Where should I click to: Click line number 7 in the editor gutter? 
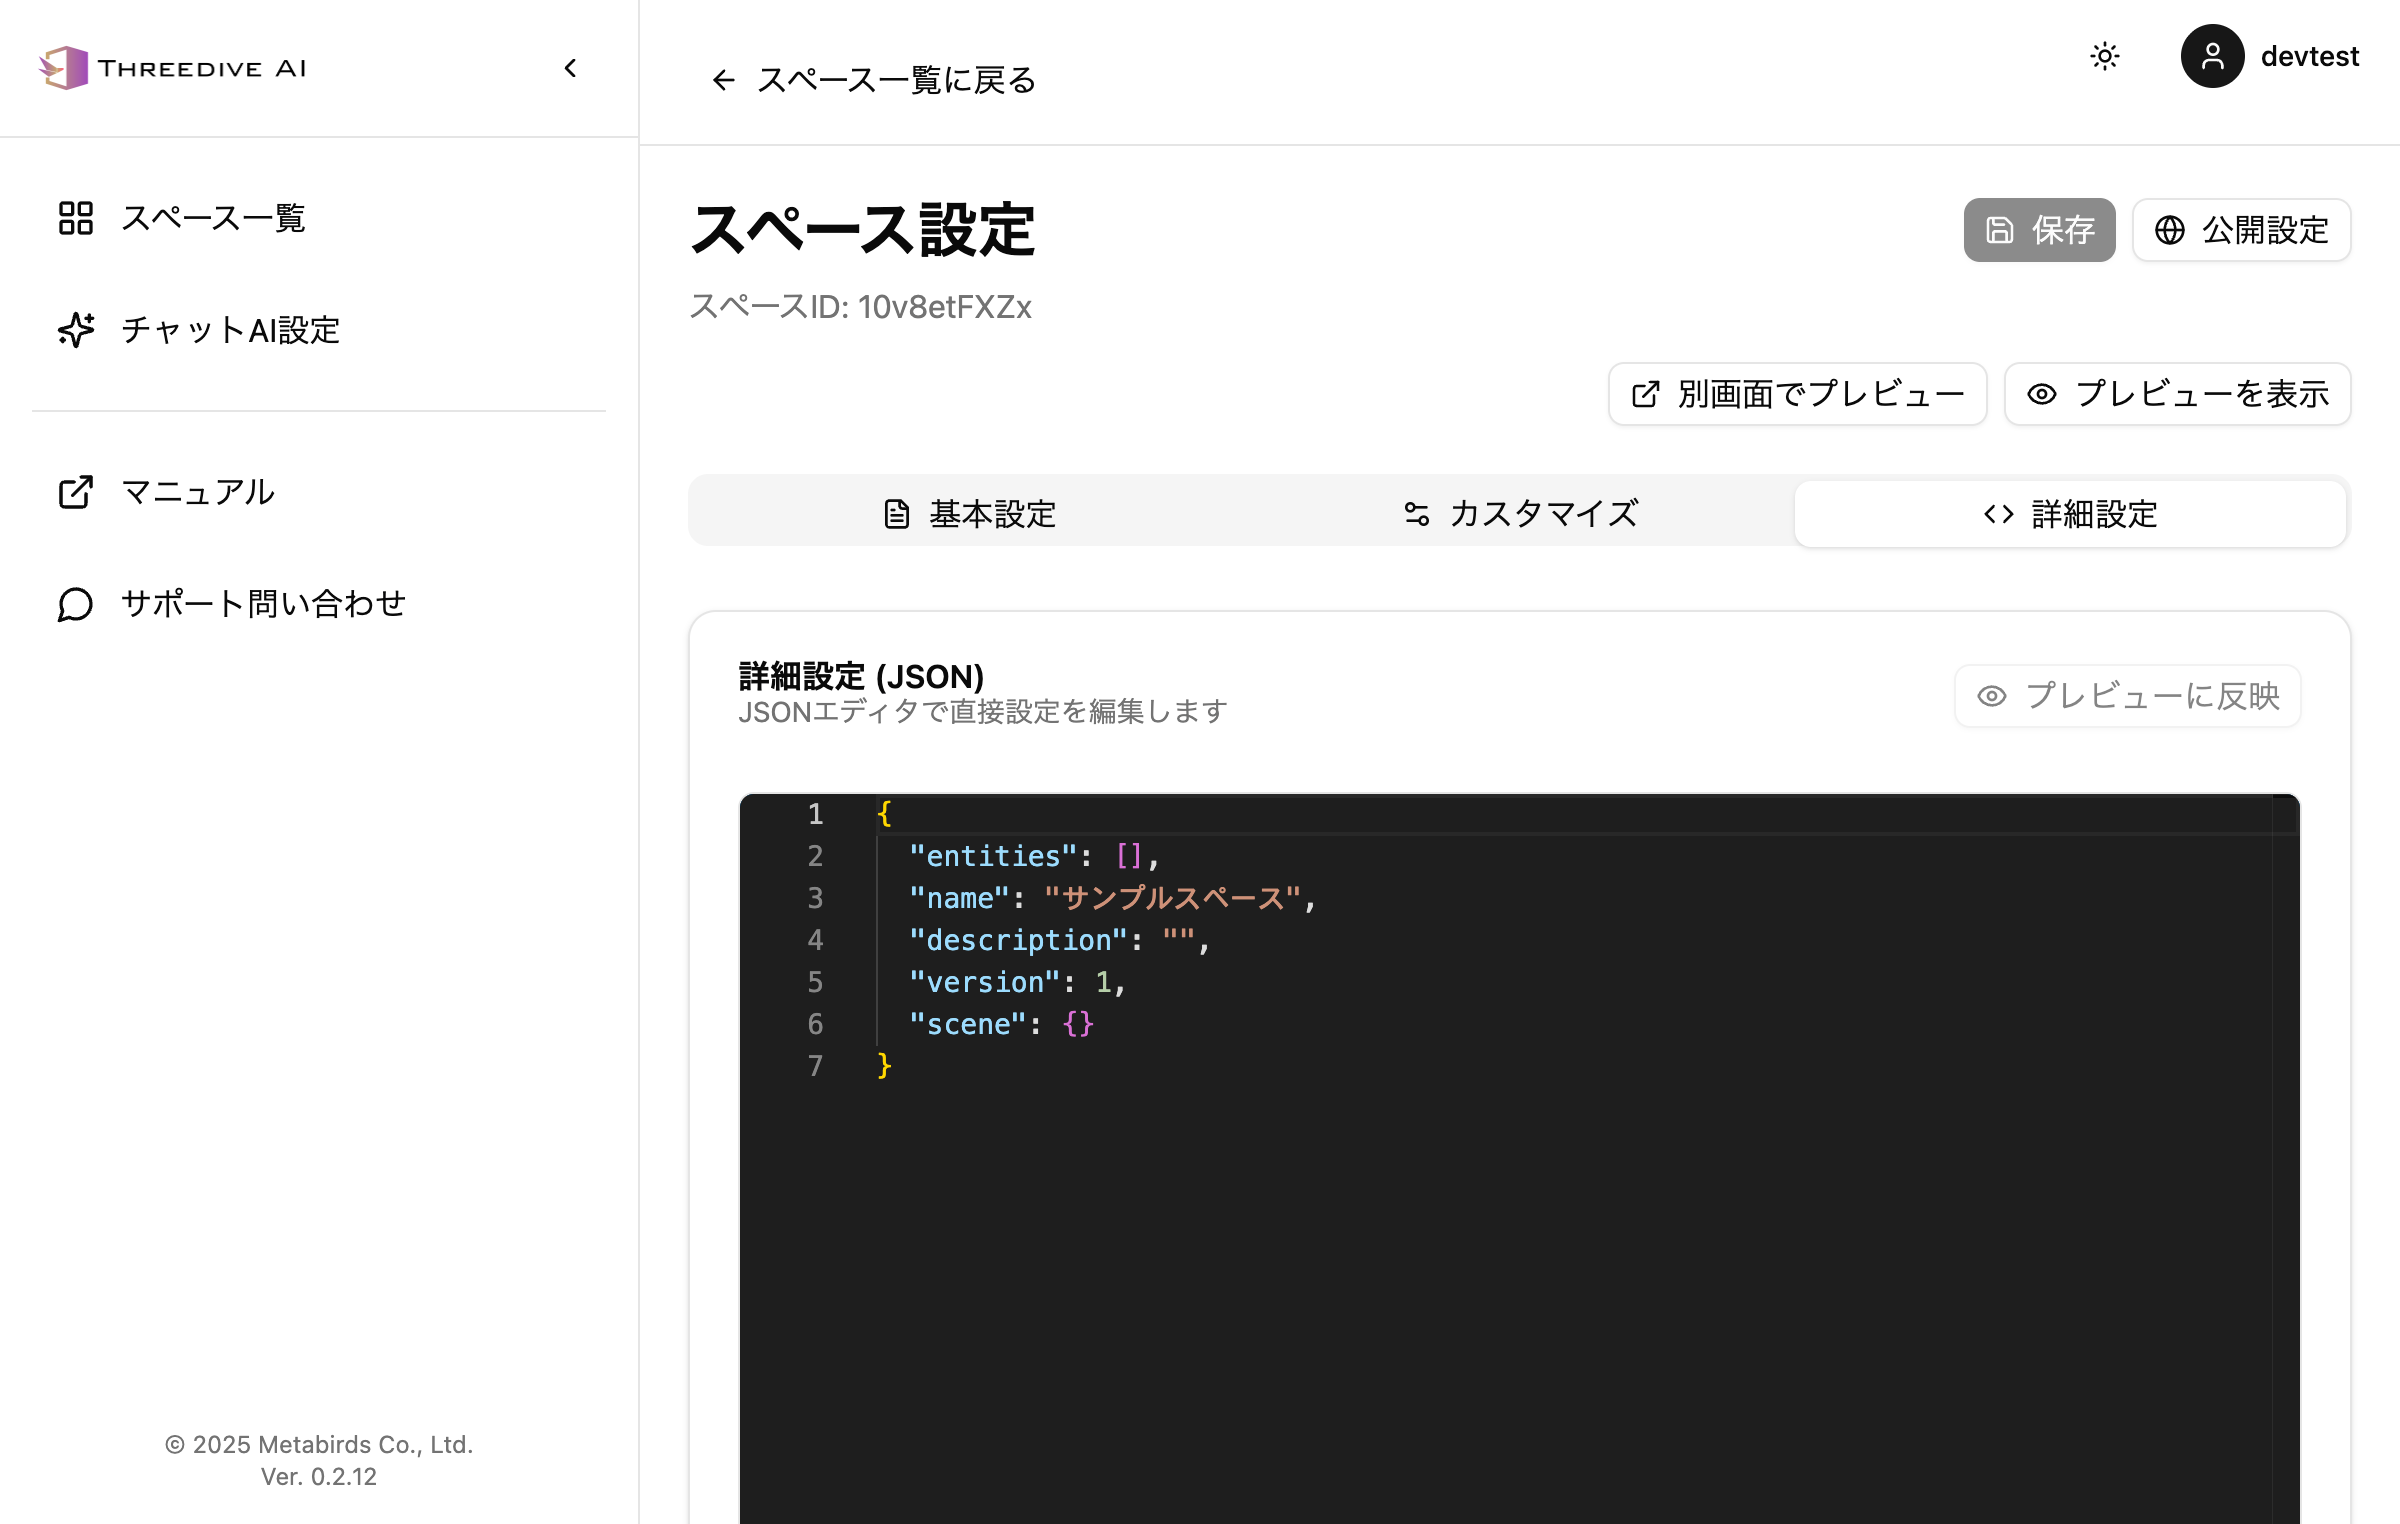pyautogui.click(x=815, y=1066)
